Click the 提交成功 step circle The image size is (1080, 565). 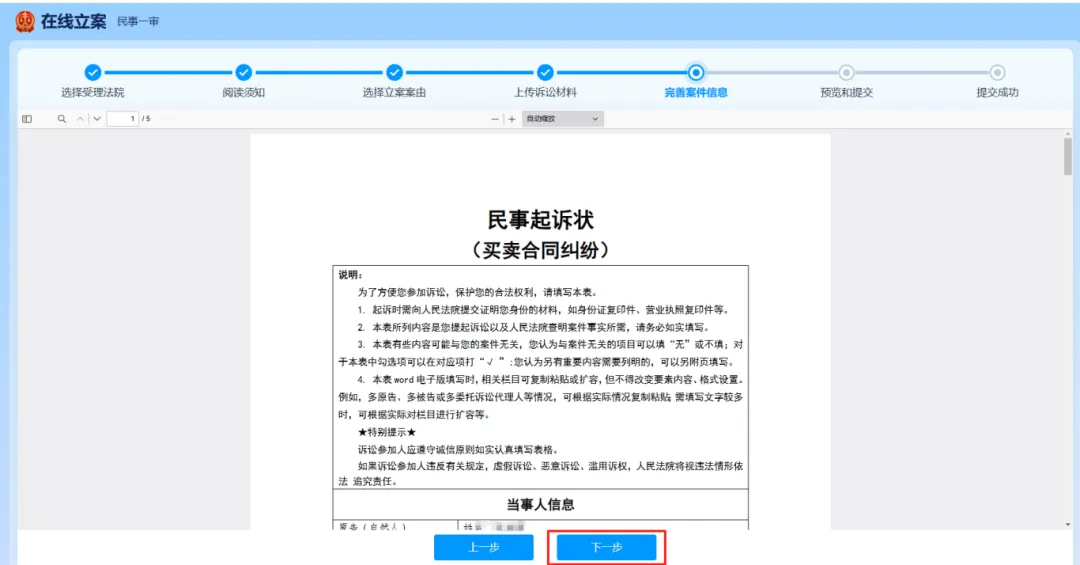pyautogui.click(x=997, y=72)
